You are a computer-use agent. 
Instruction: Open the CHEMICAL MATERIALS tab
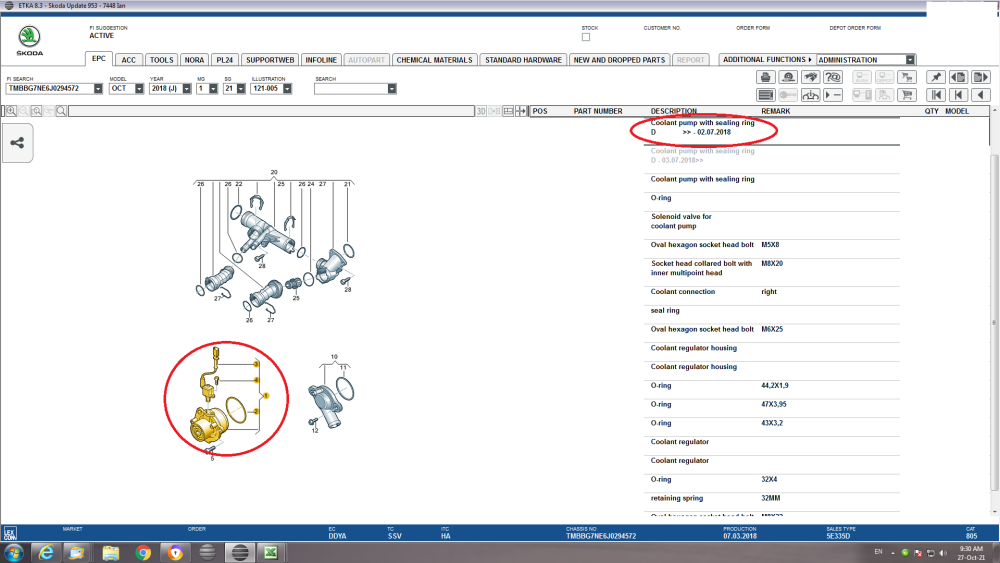pos(434,60)
